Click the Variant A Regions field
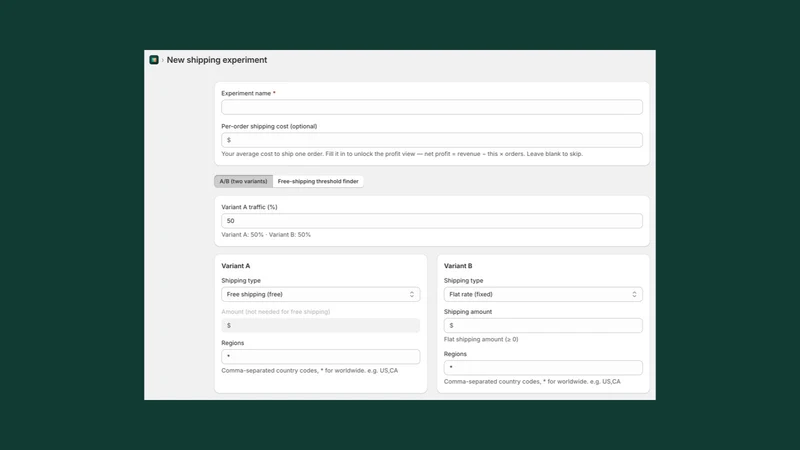This screenshot has width=800, height=450. click(x=320, y=357)
